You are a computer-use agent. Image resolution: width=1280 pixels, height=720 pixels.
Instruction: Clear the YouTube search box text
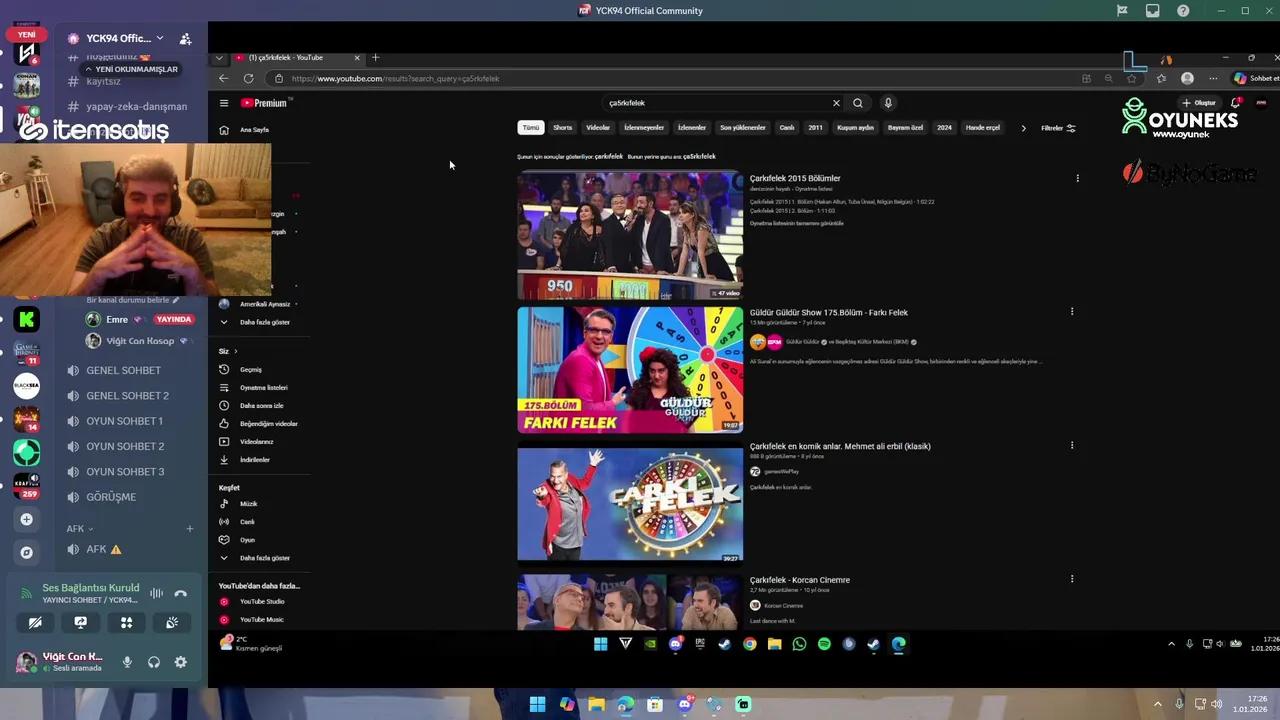(836, 103)
